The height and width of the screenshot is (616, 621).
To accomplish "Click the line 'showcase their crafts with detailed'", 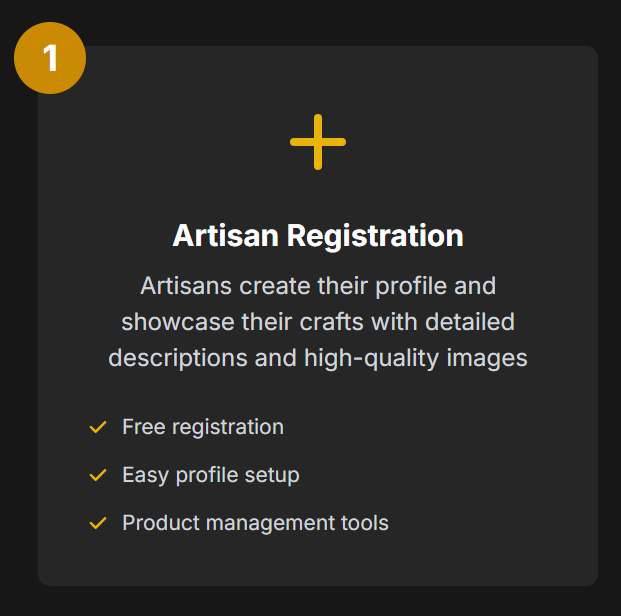I will coord(318,322).
